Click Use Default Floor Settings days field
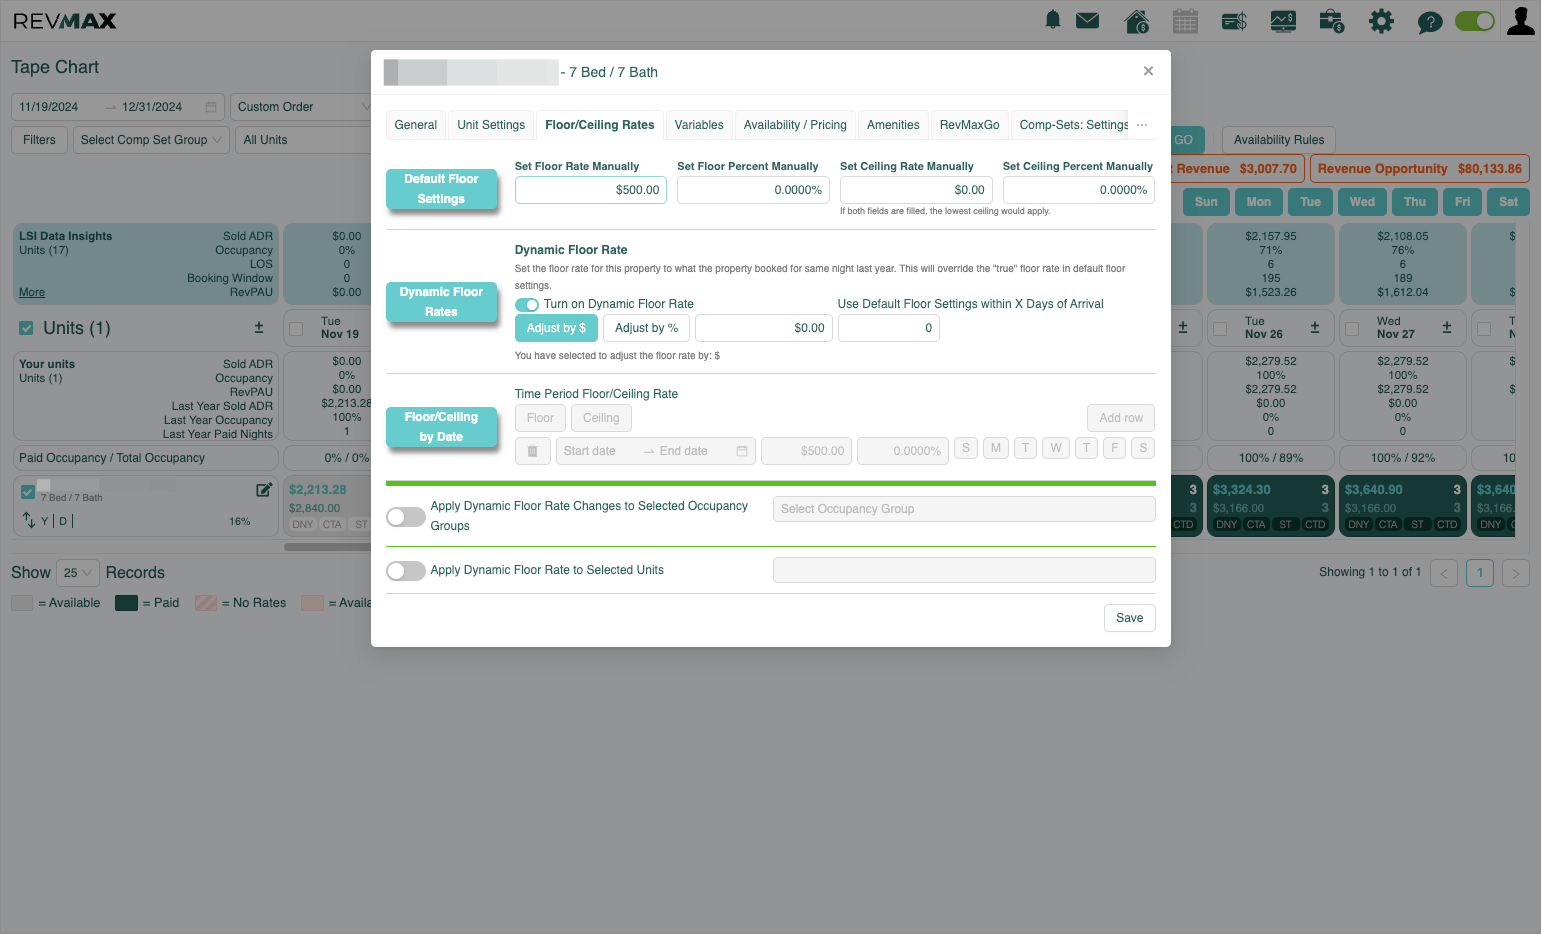1541x934 pixels. 889,328
